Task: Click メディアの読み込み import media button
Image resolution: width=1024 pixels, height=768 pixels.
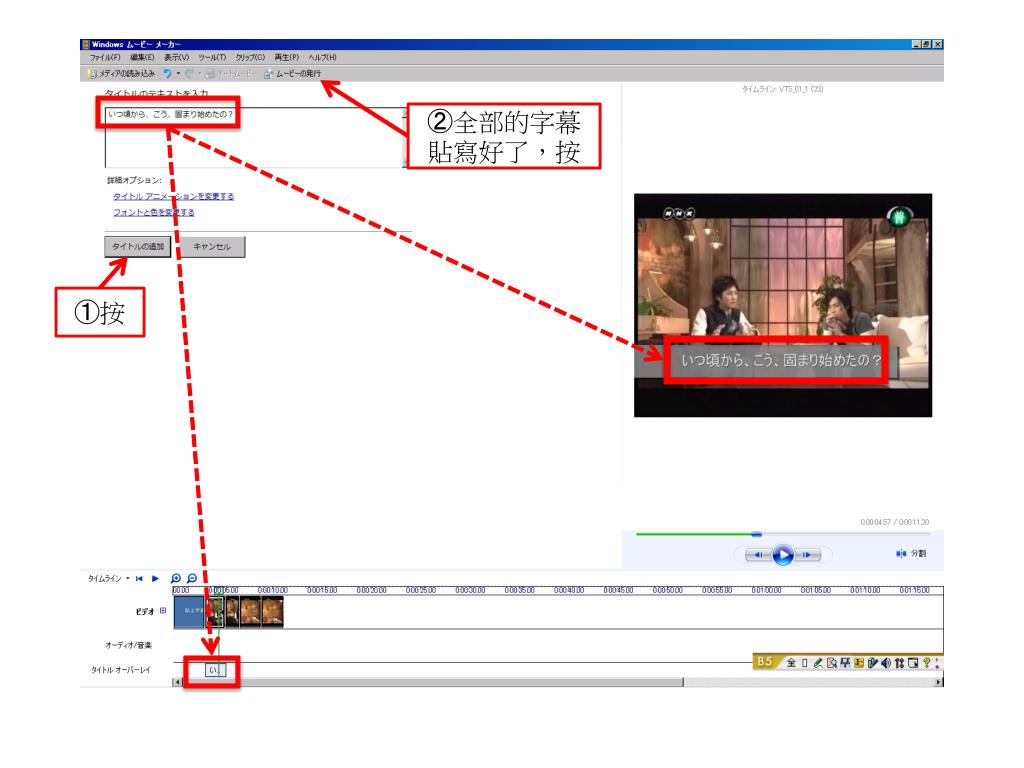Action: click(x=122, y=74)
